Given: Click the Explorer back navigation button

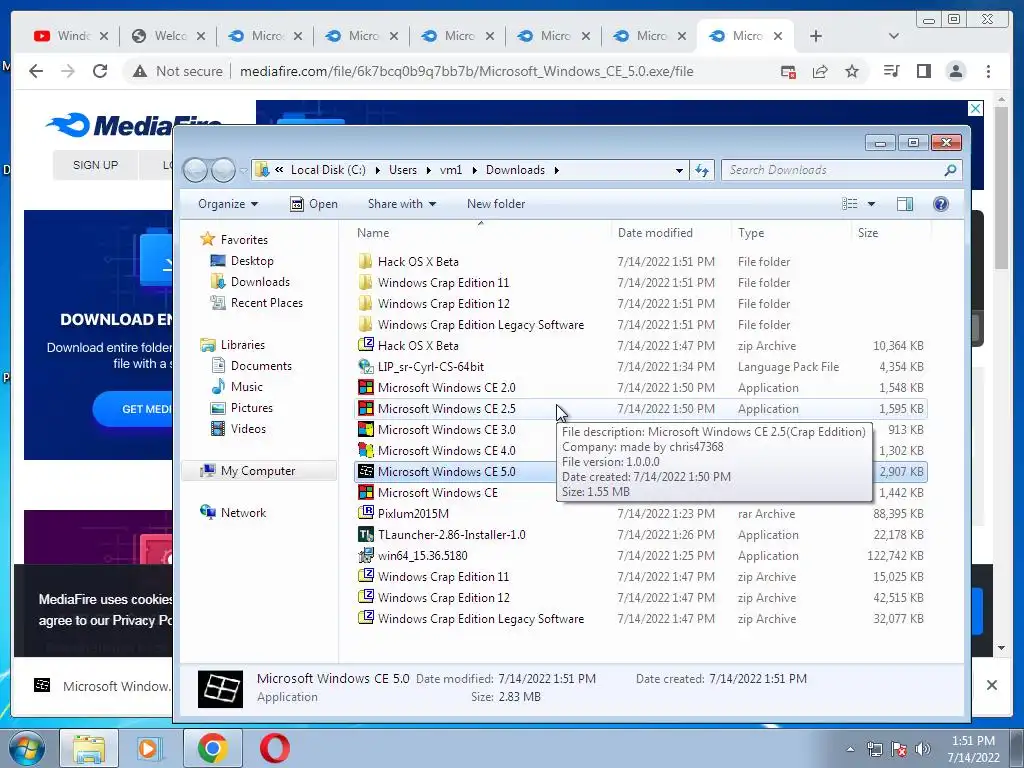Looking at the screenshot, I should [195, 170].
